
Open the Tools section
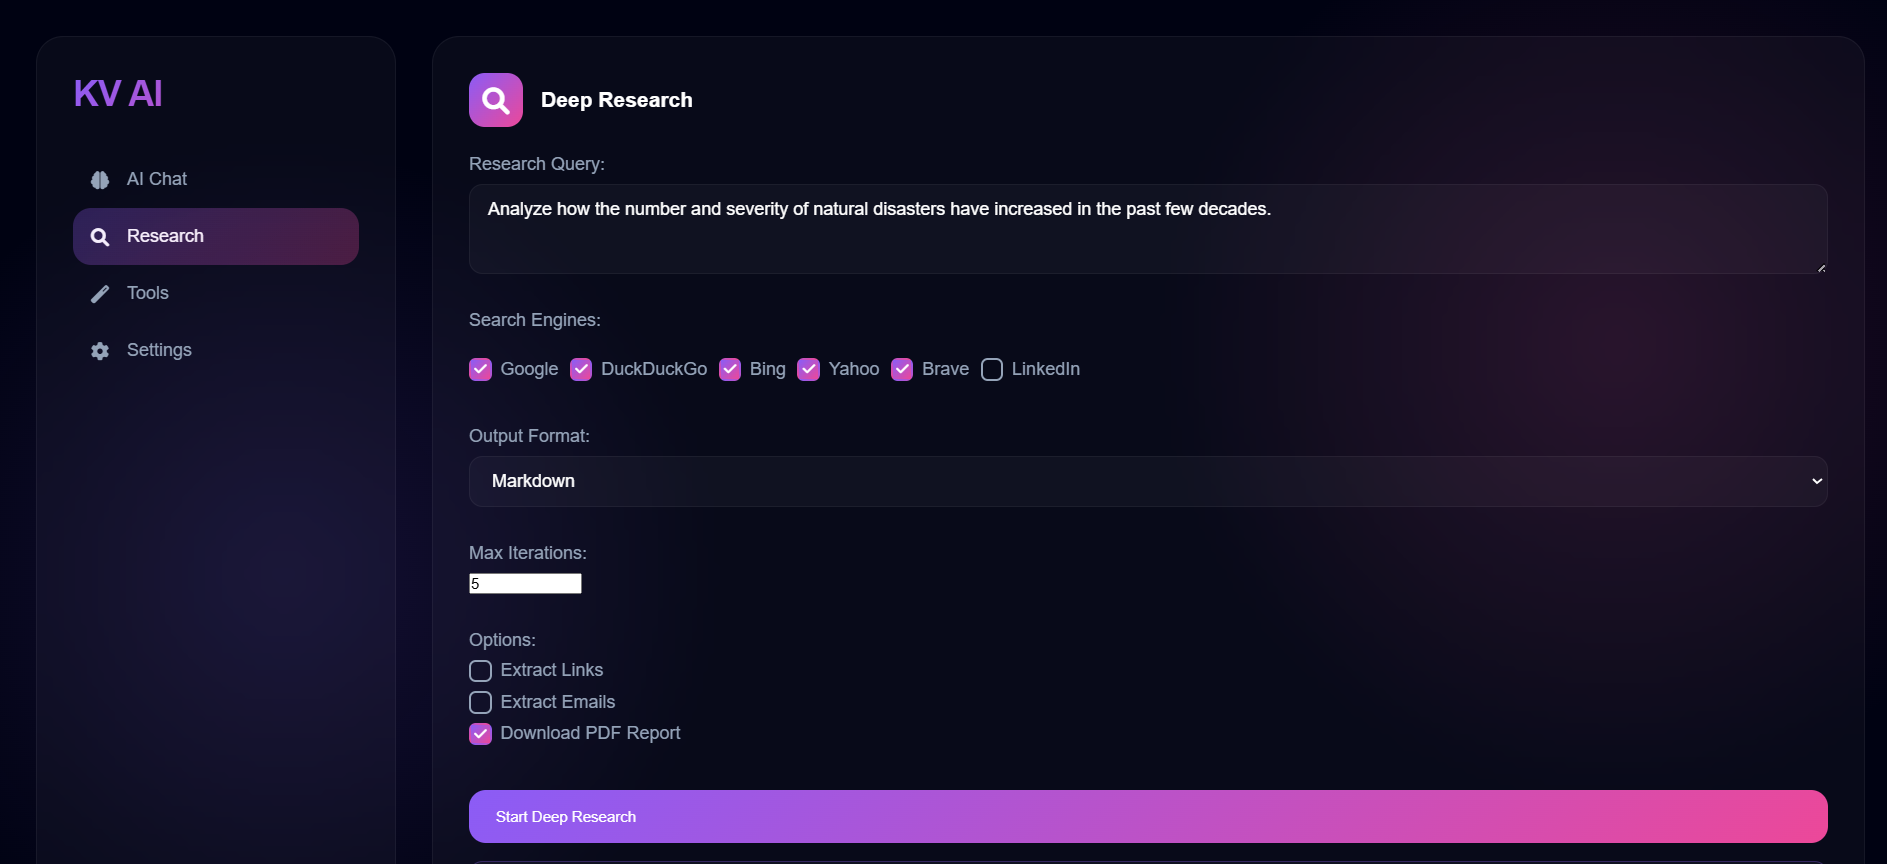pyautogui.click(x=216, y=294)
